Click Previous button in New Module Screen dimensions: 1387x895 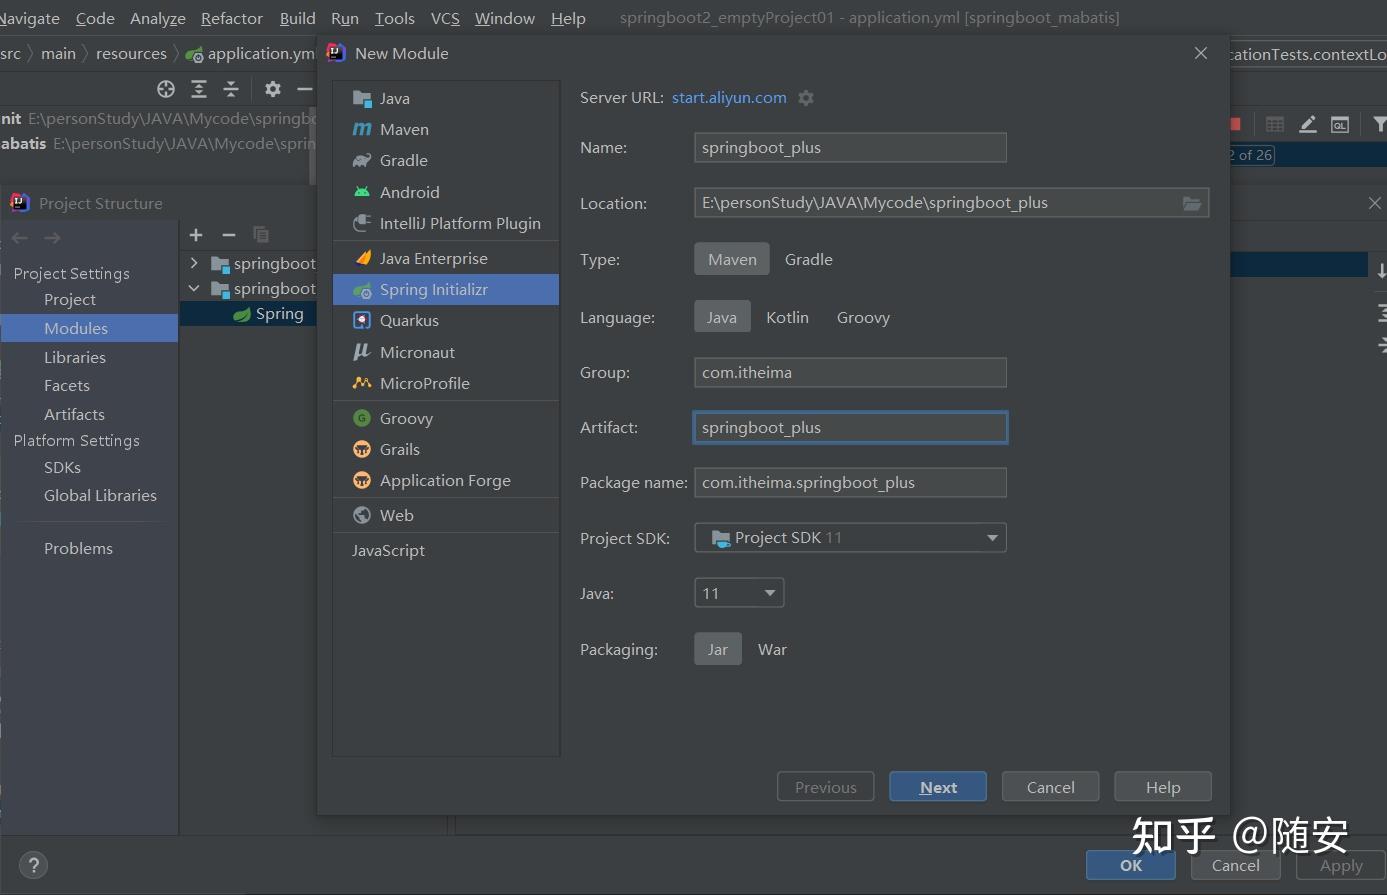825,787
